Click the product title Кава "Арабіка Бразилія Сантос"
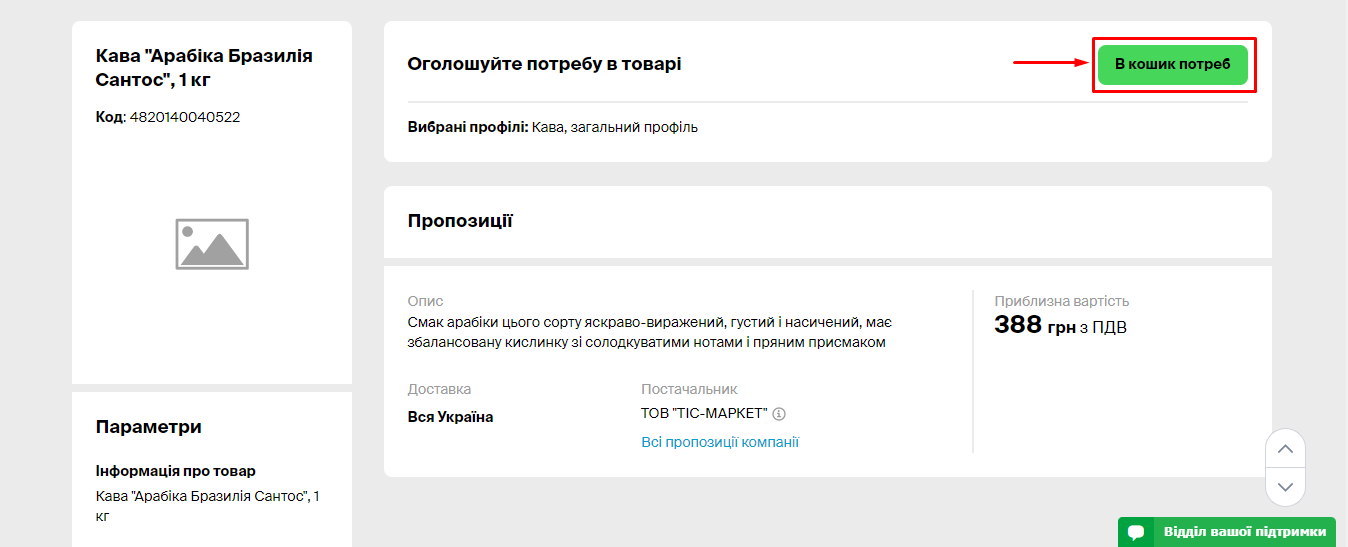 pyautogui.click(x=204, y=66)
